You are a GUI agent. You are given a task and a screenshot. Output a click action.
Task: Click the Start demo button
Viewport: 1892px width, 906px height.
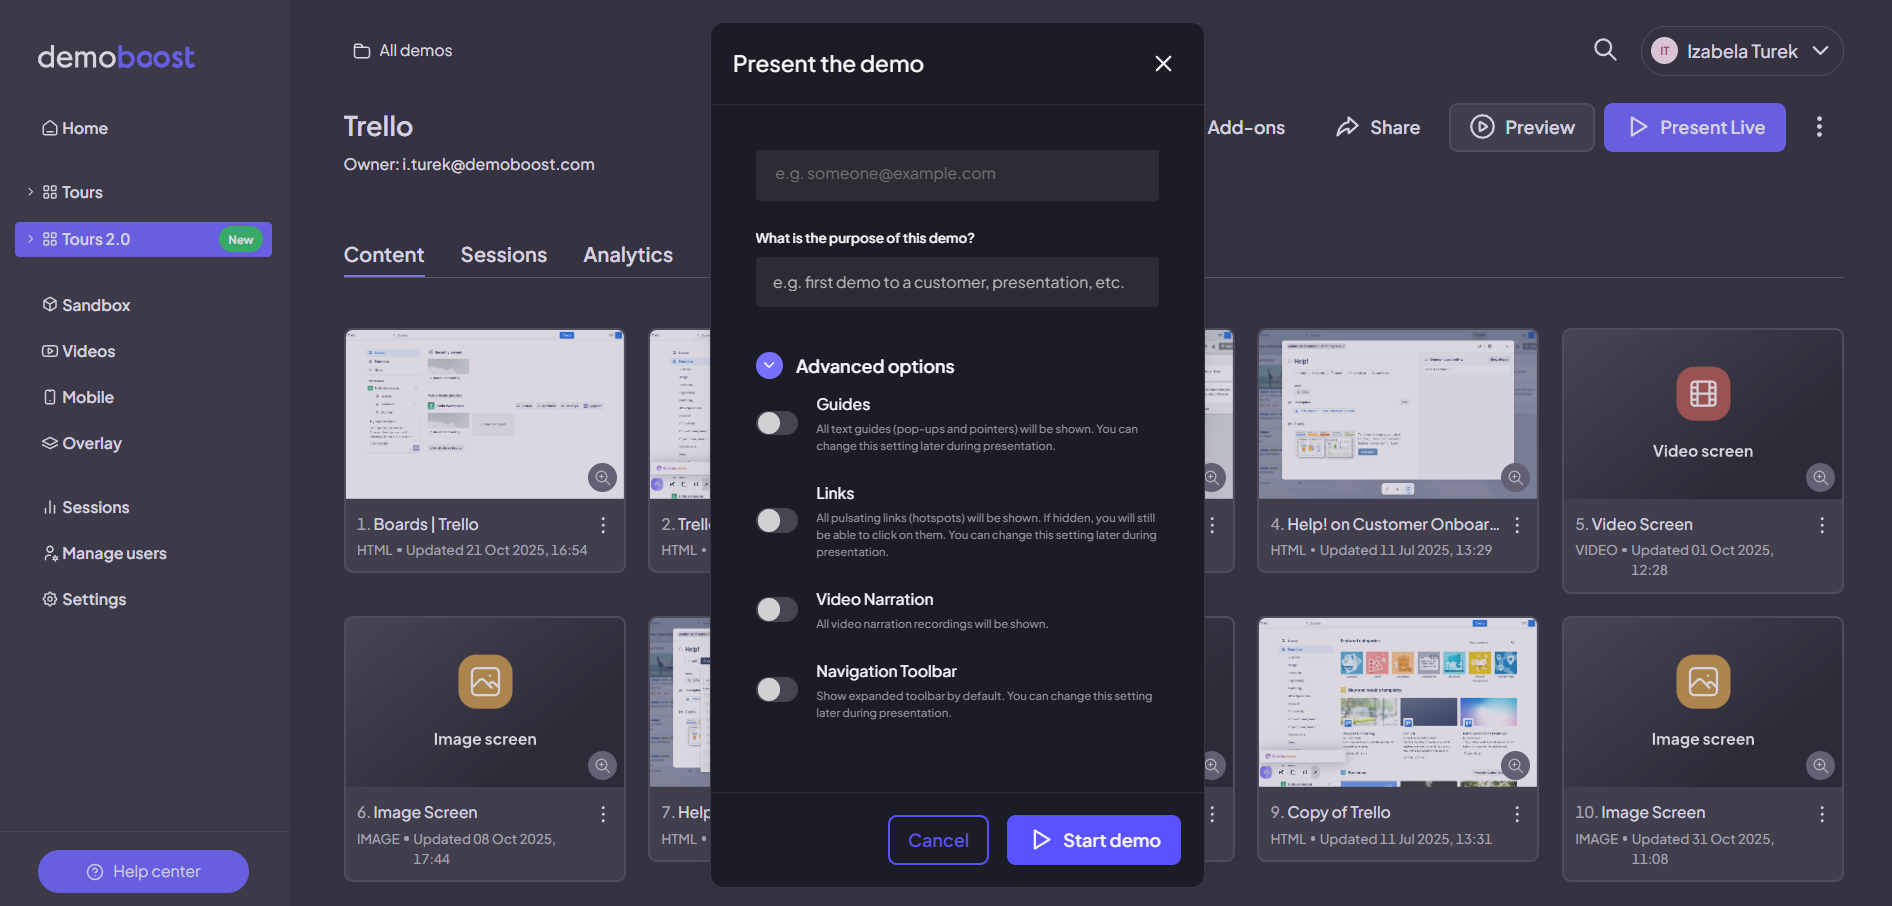1094,840
